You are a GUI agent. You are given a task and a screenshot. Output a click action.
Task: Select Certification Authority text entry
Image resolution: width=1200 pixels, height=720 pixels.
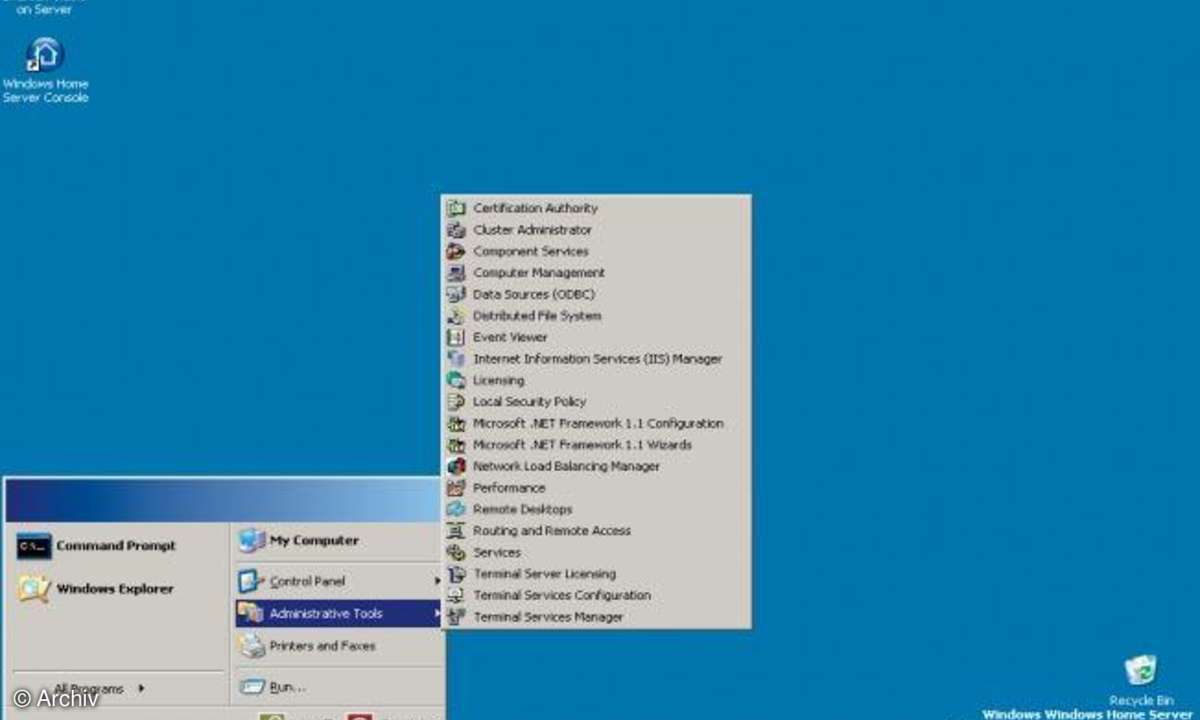pyautogui.click(x=535, y=208)
